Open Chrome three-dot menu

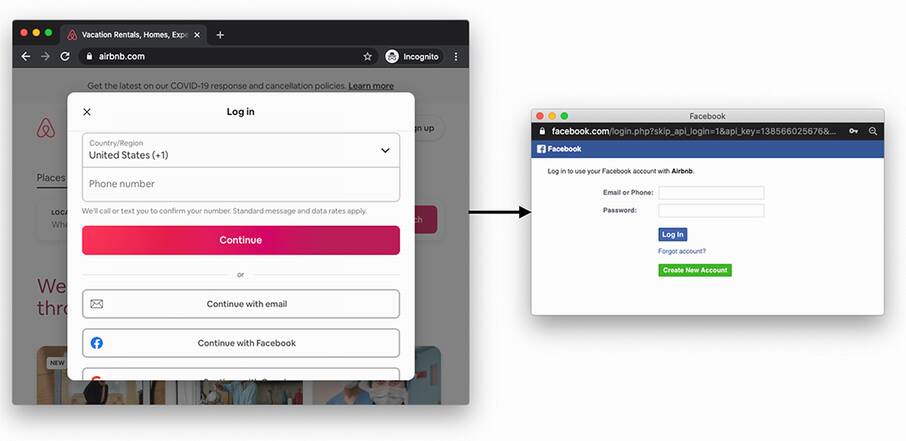click(x=456, y=57)
